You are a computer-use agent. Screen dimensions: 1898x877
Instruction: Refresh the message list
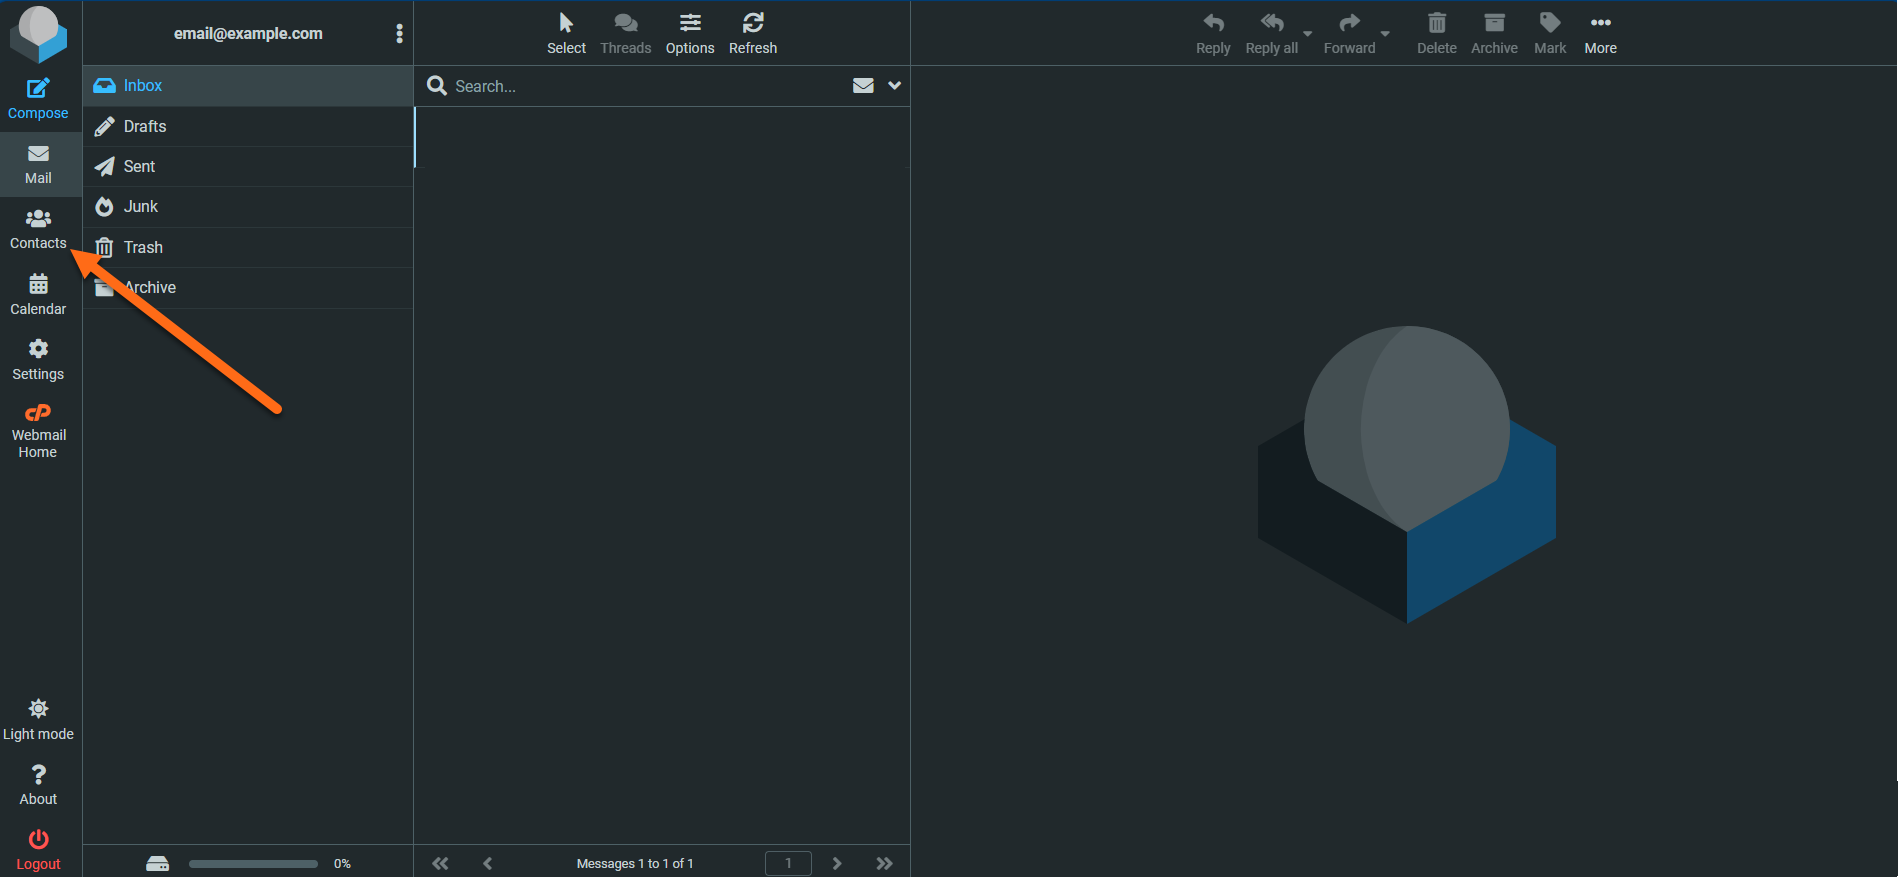(x=753, y=34)
